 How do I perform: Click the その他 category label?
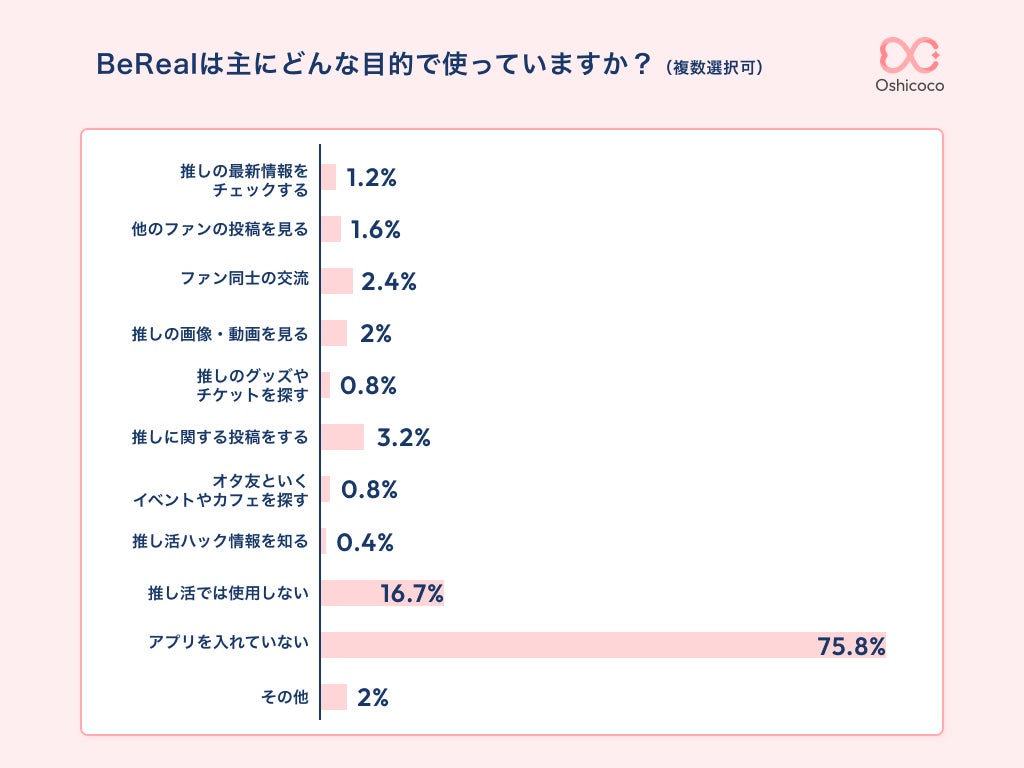284,698
